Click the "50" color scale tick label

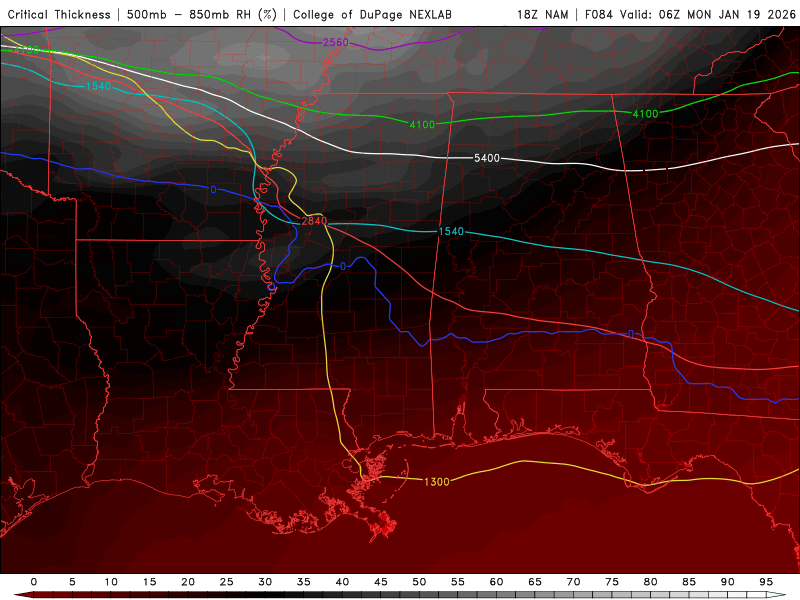pos(419,582)
